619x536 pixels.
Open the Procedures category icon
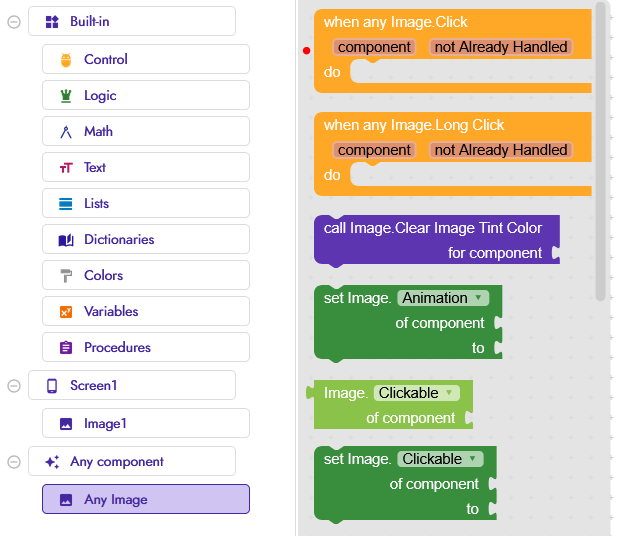pyautogui.click(x=66, y=348)
